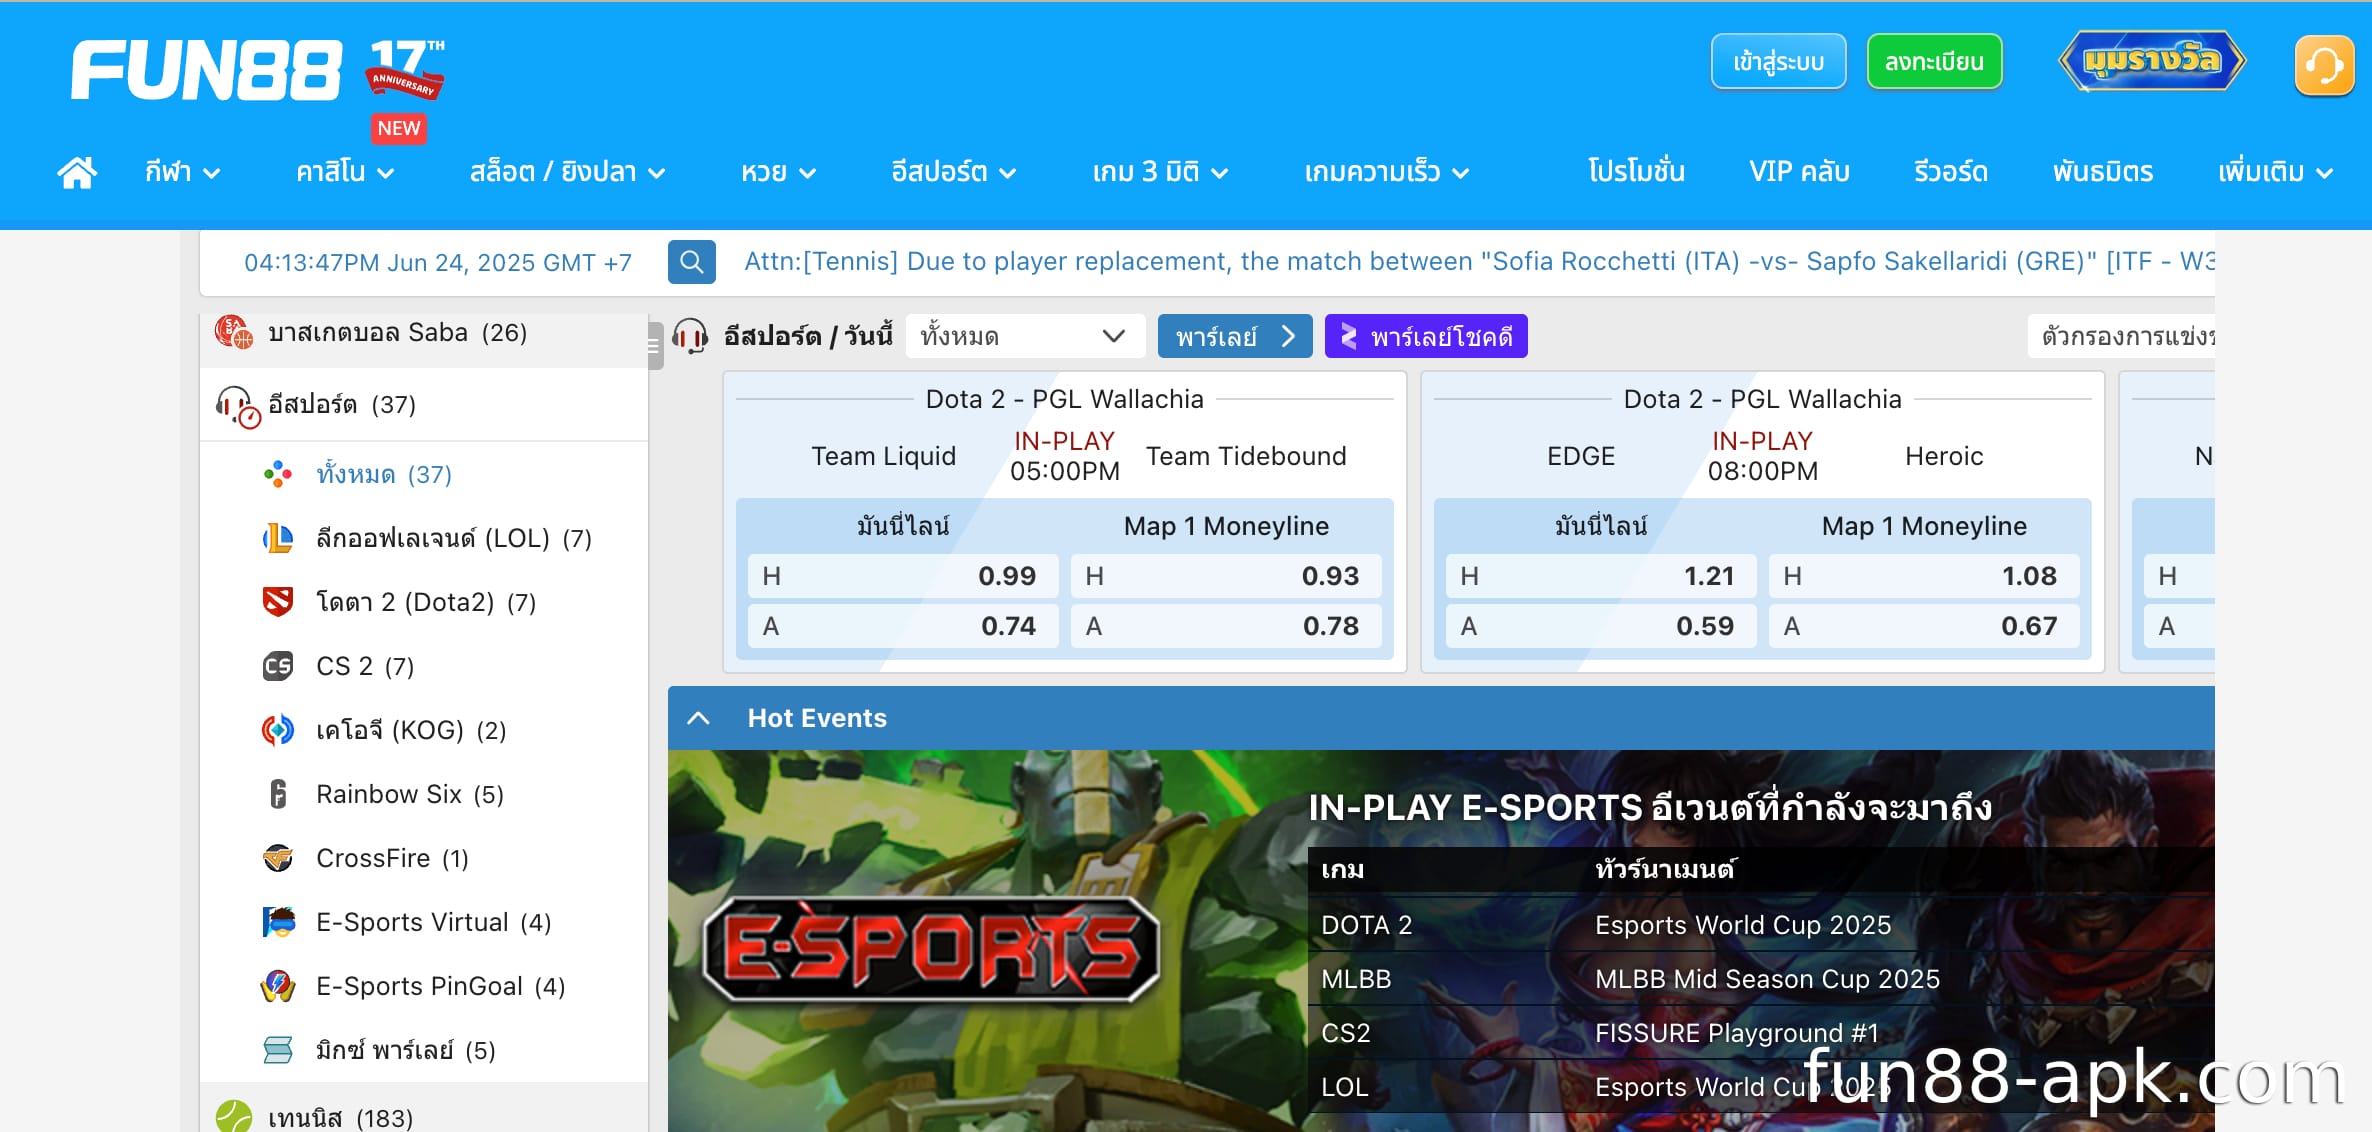The width and height of the screenshot is (2372, 1132).
Task: Open the พันธมิตร partners page
Action: [2102, 172]
